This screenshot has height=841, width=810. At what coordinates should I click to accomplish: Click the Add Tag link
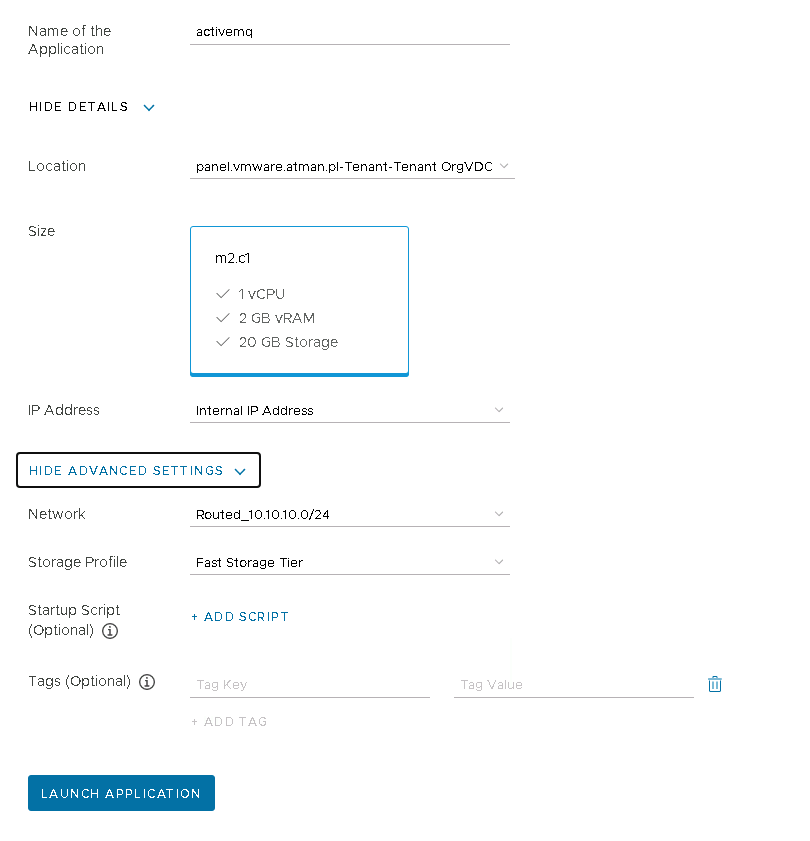click(229, 722)
